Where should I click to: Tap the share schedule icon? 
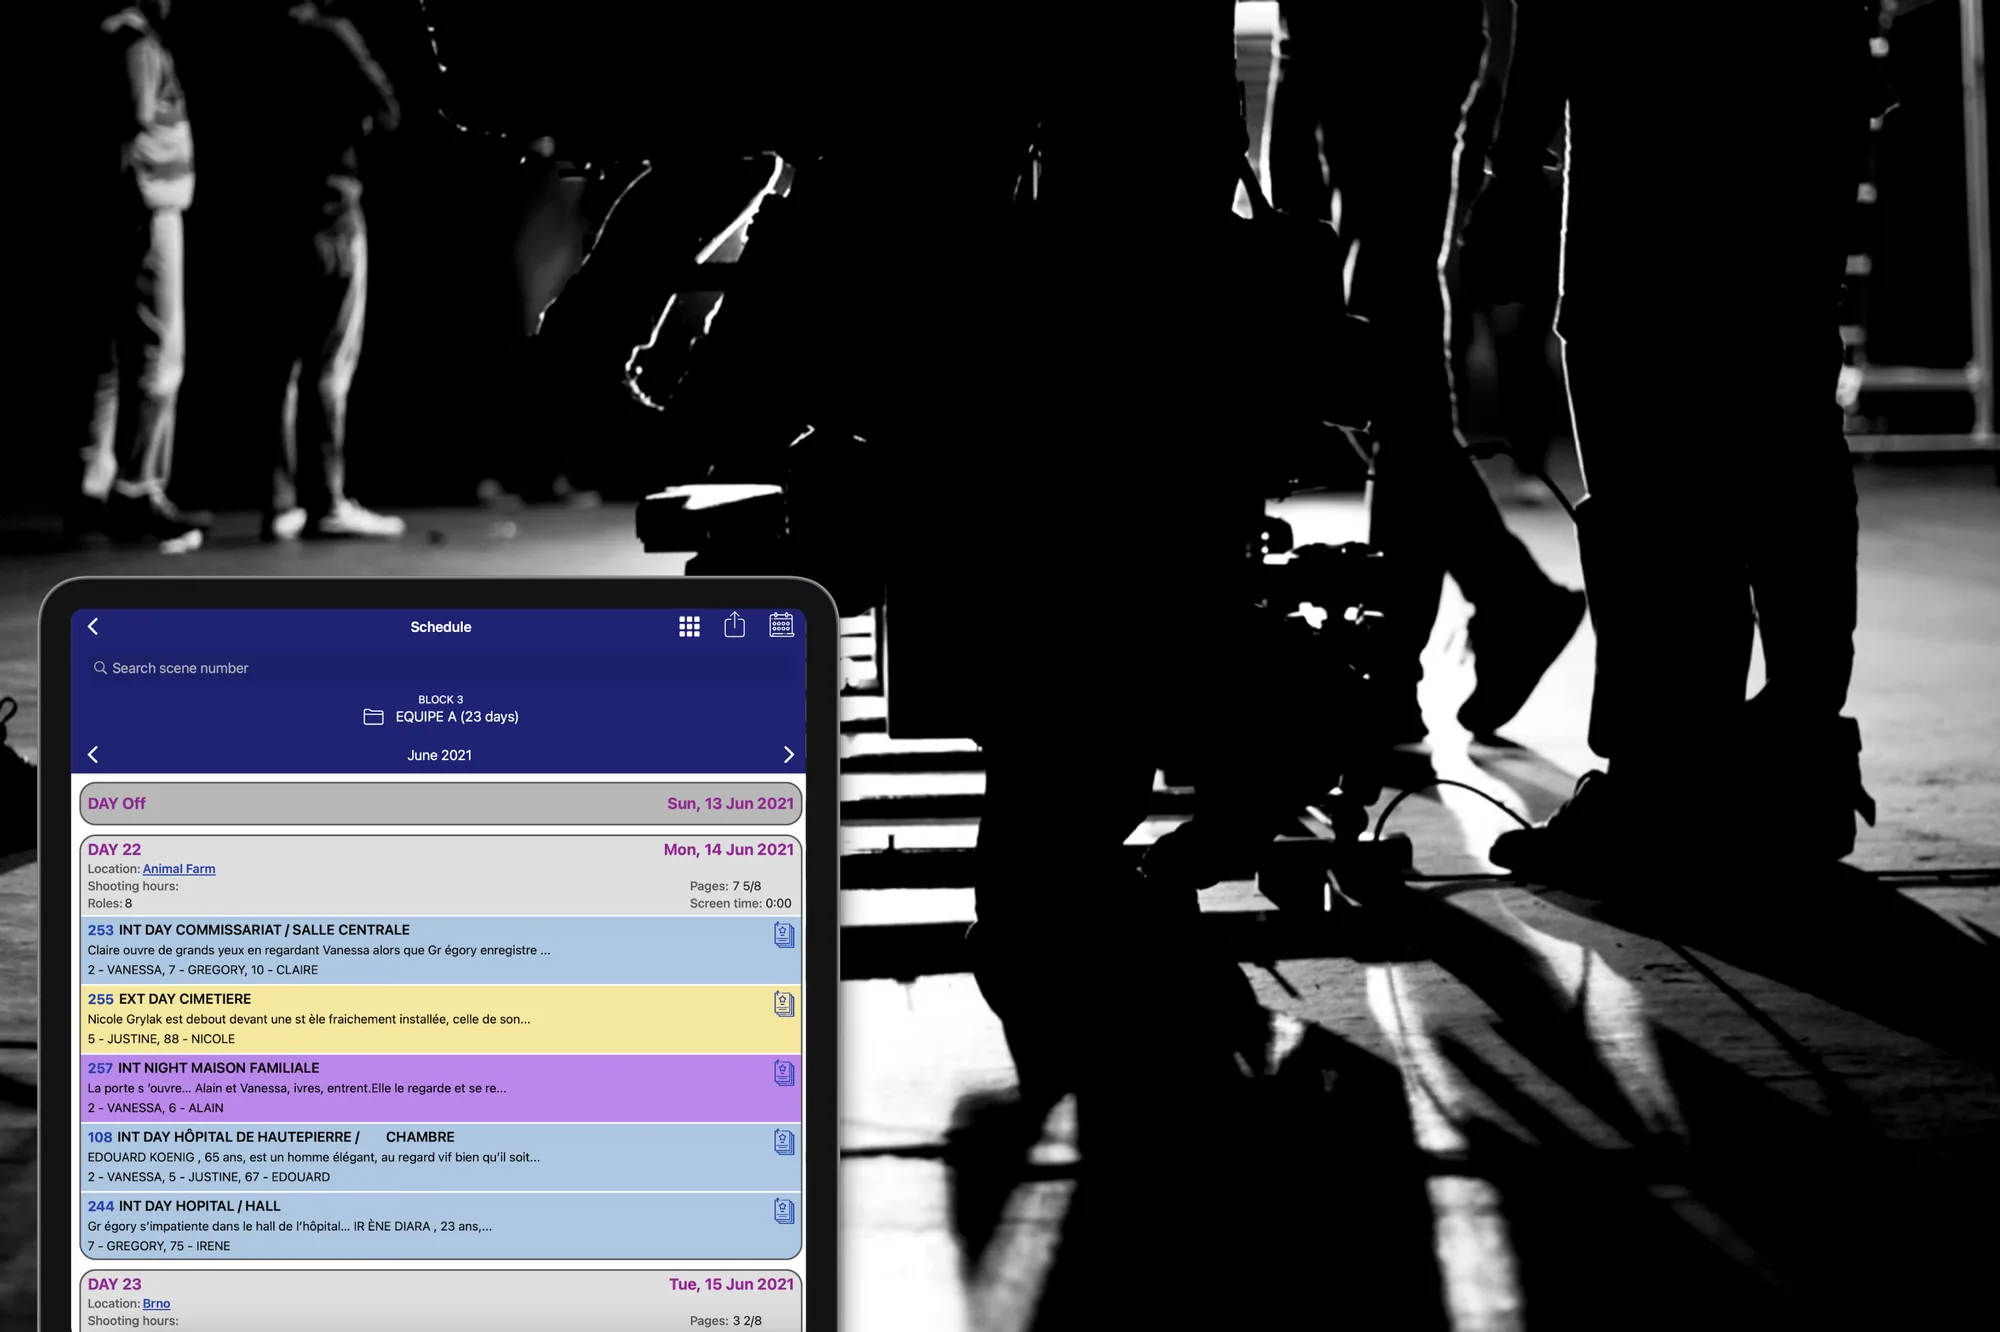(x=735, y=625)
